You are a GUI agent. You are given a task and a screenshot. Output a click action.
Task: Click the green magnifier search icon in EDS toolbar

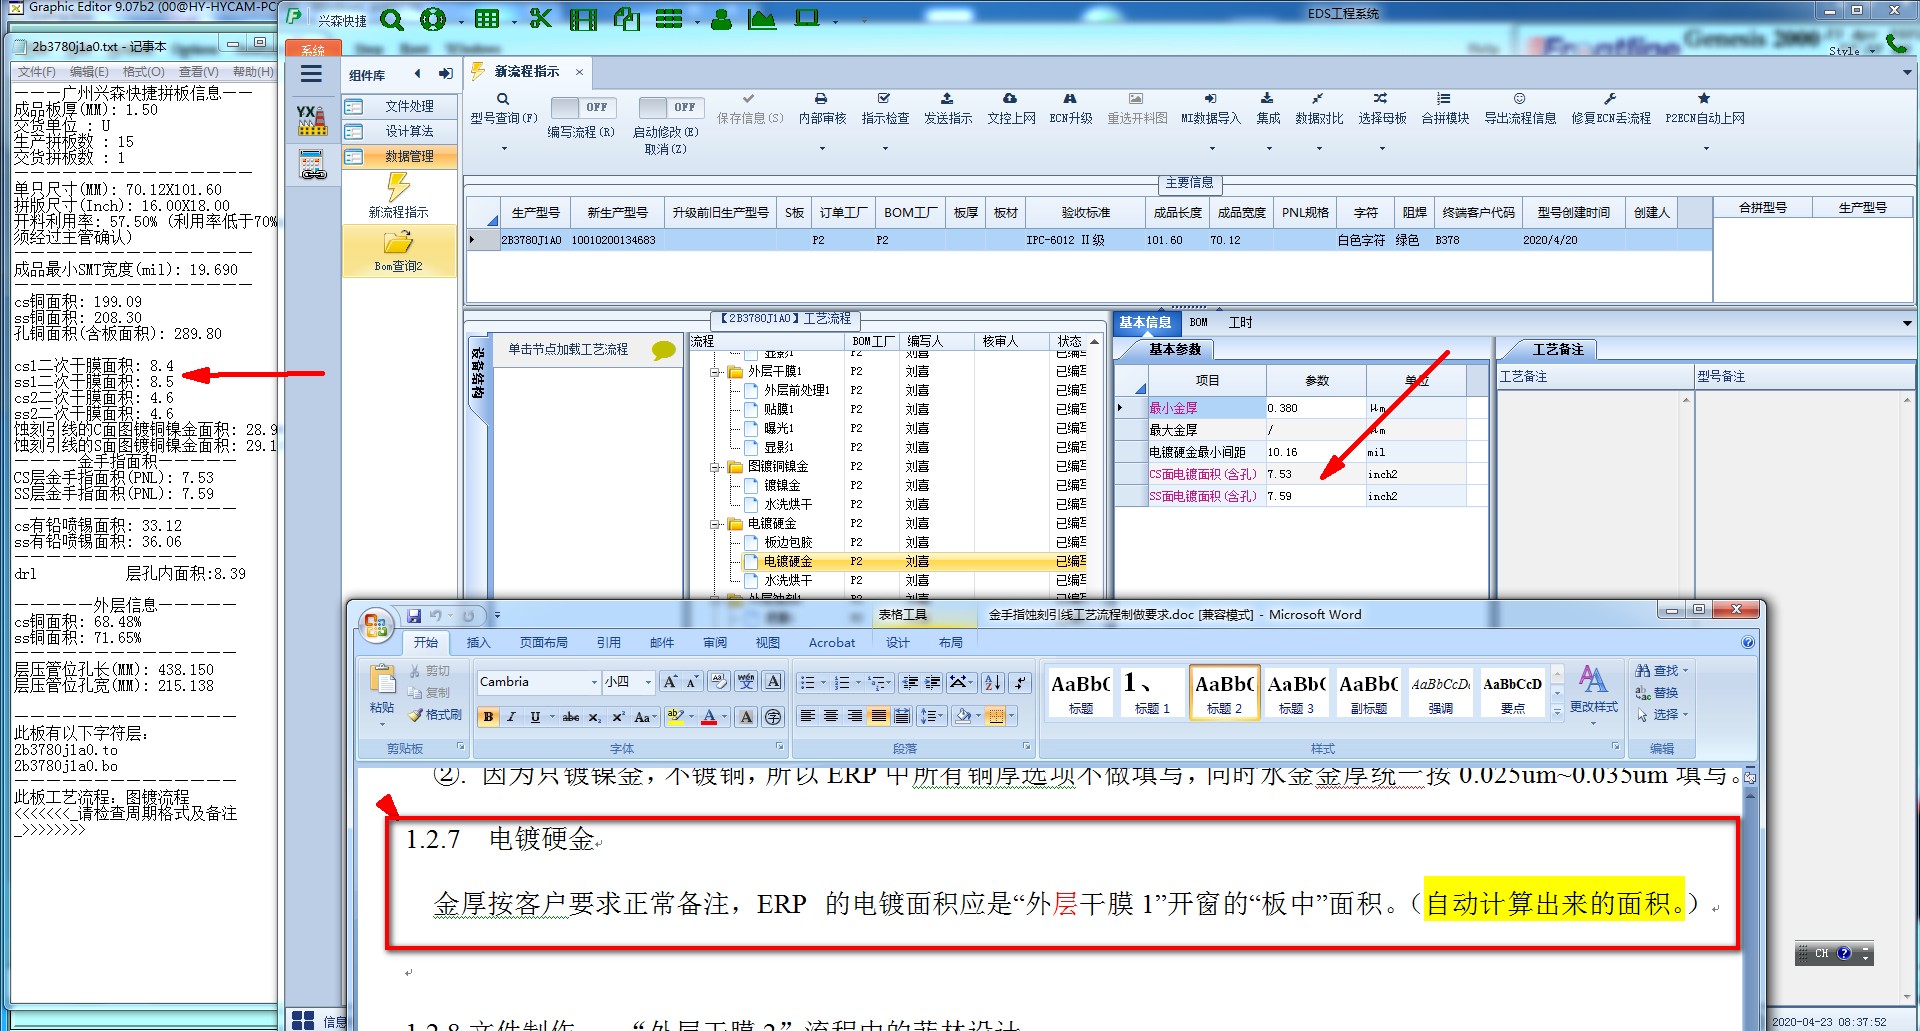(391, 19)
